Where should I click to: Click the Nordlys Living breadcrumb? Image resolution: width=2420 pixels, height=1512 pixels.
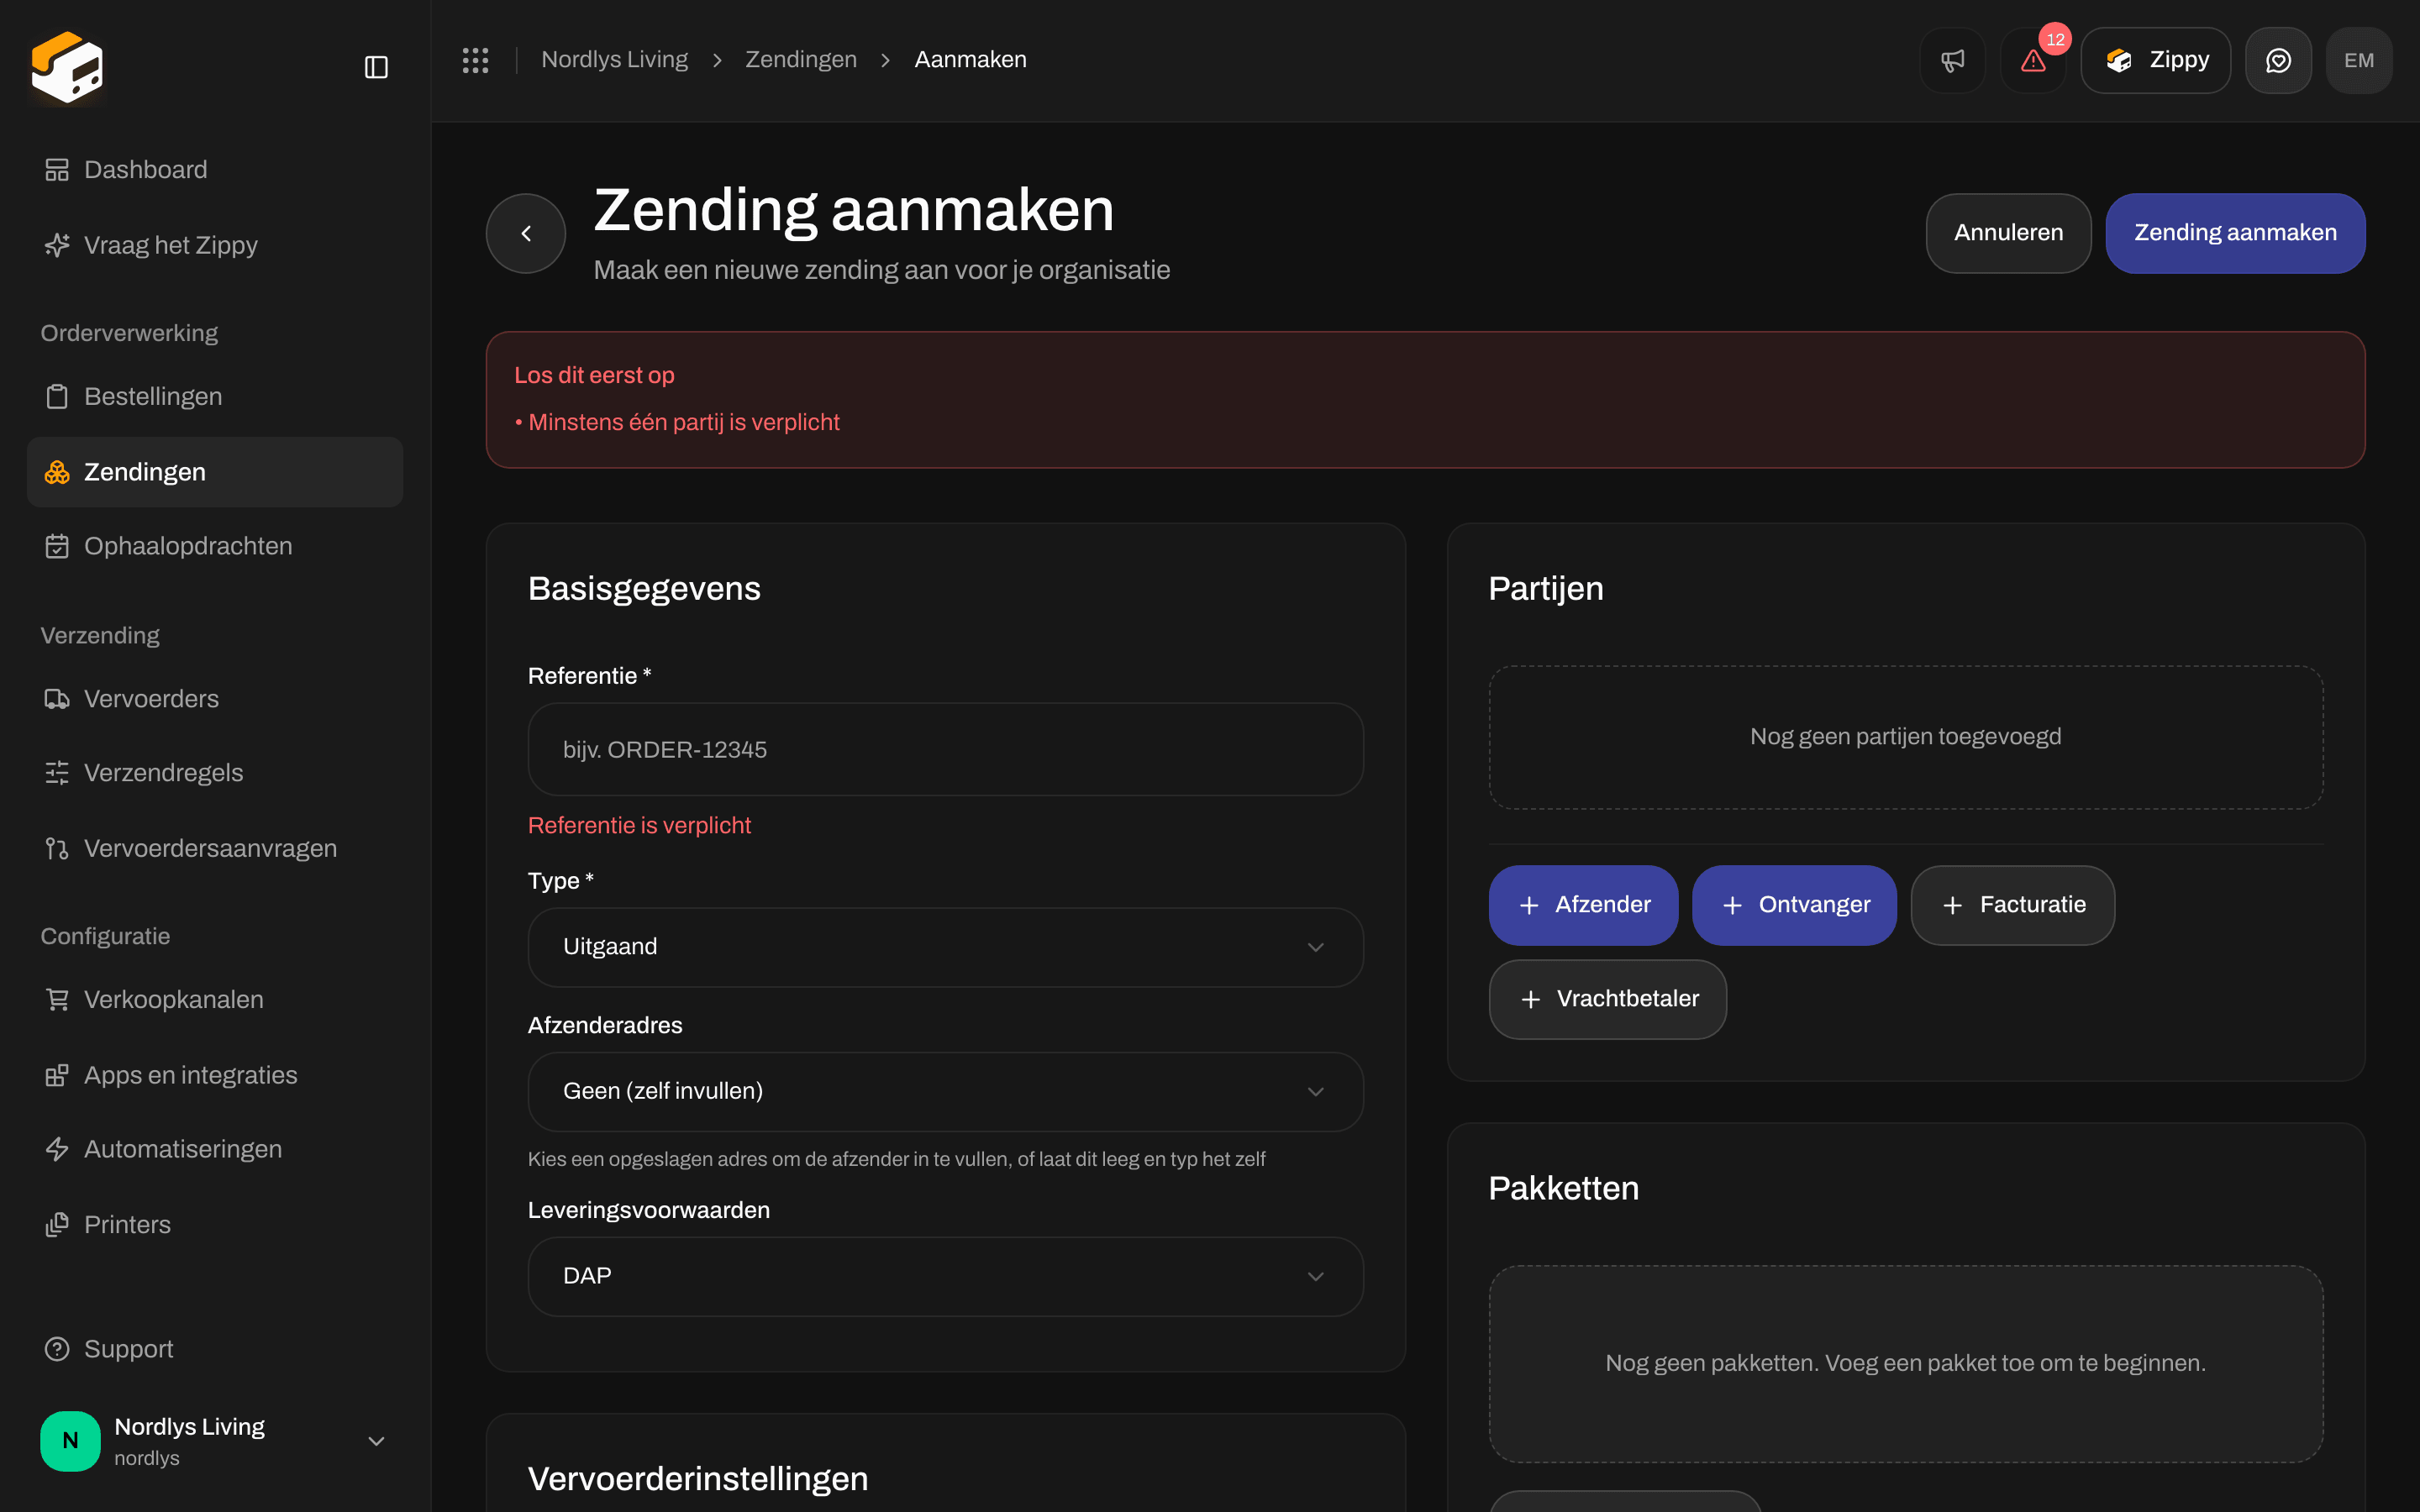[x=614, y=60]
